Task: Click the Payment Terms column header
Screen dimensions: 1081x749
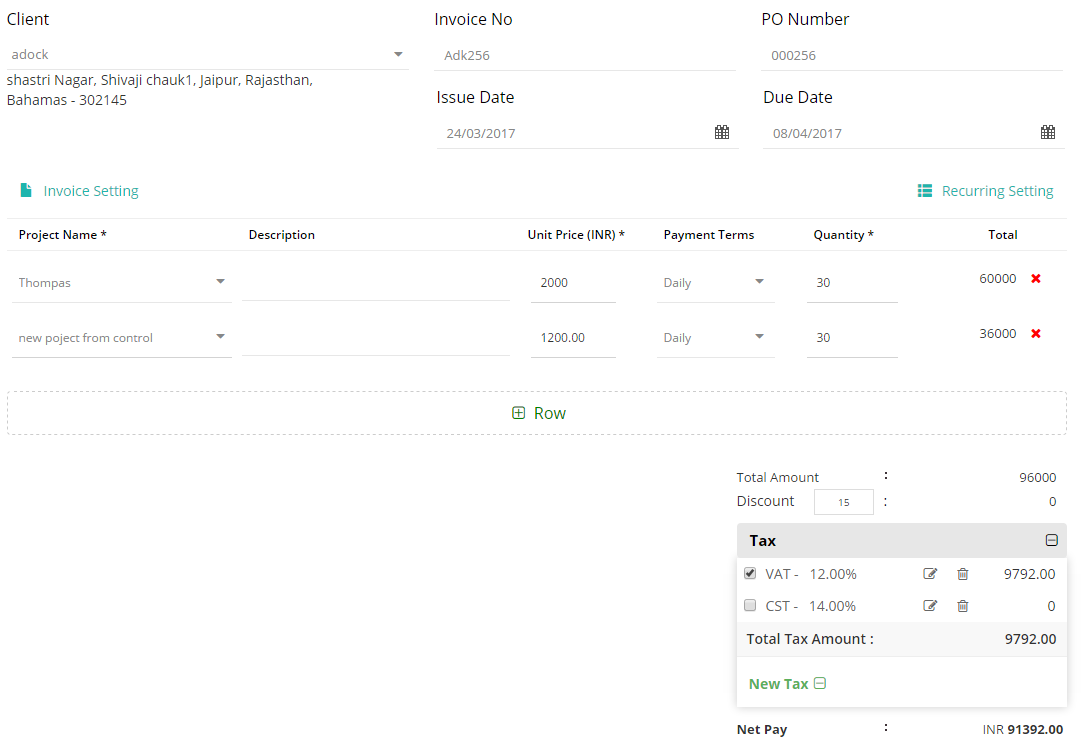Action: [x=709, y=235]
